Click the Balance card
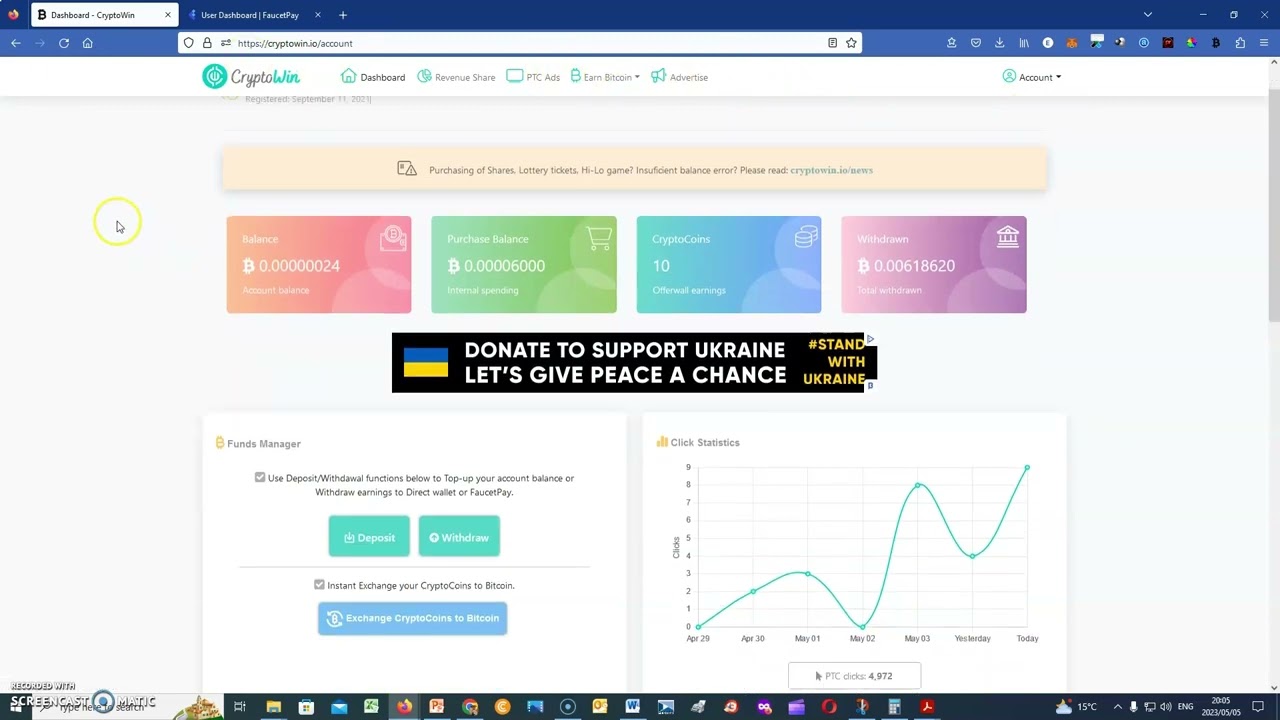Screen dimensions: 1280x720 pos(319,265)
